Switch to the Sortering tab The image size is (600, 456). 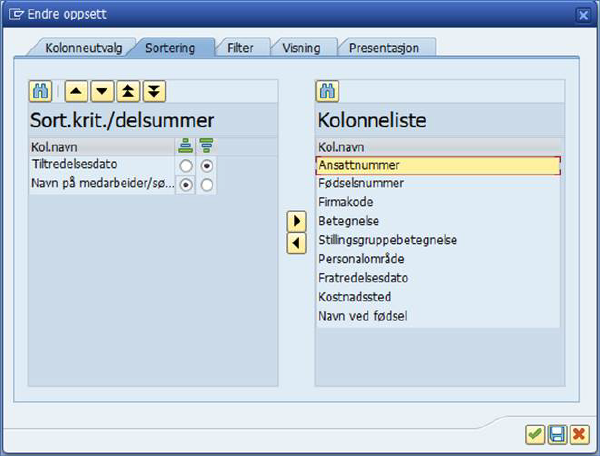pos(170,48)
